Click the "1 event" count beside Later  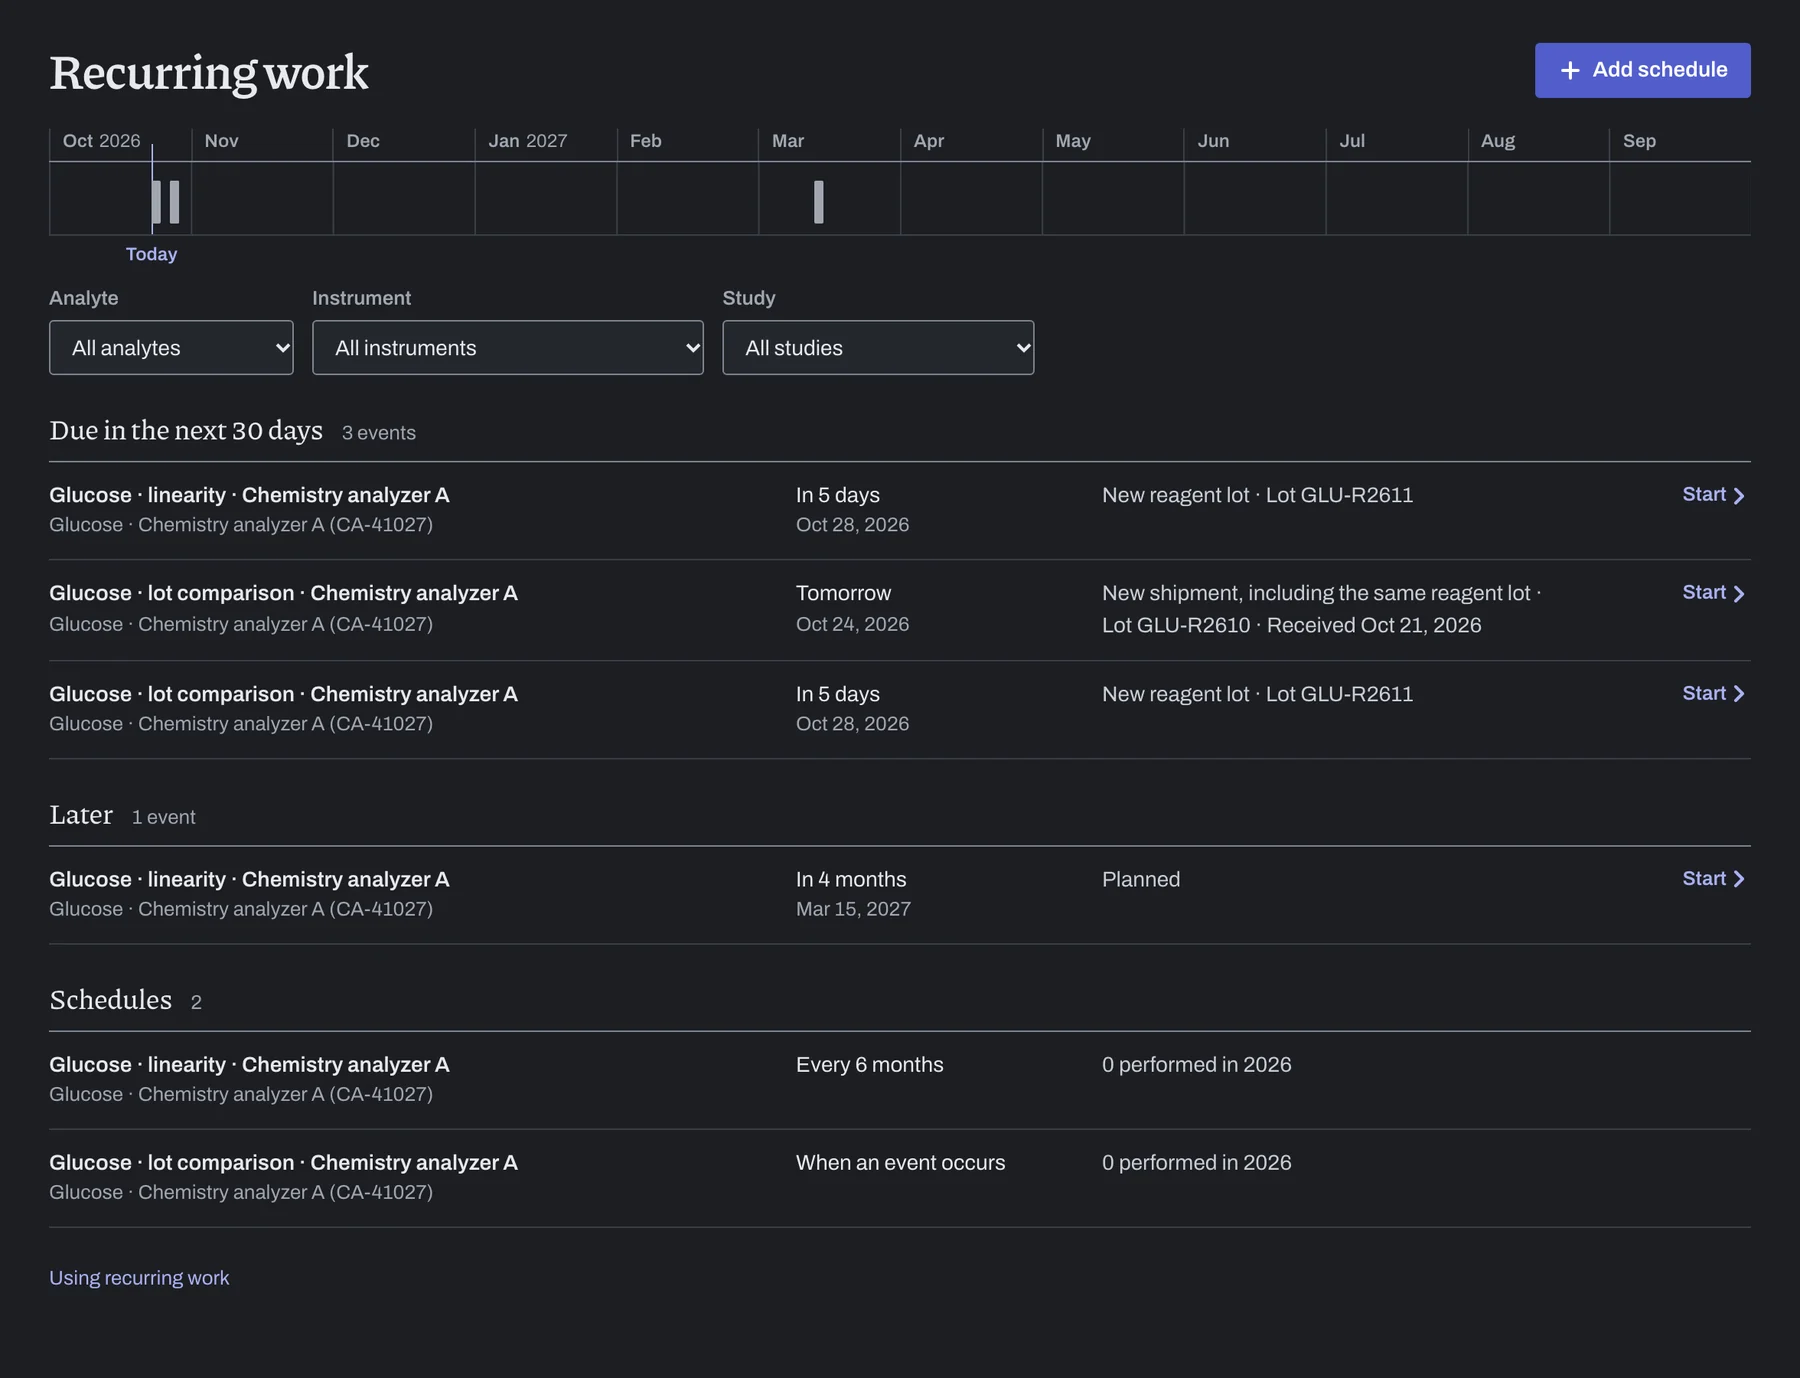coord(163,817)
